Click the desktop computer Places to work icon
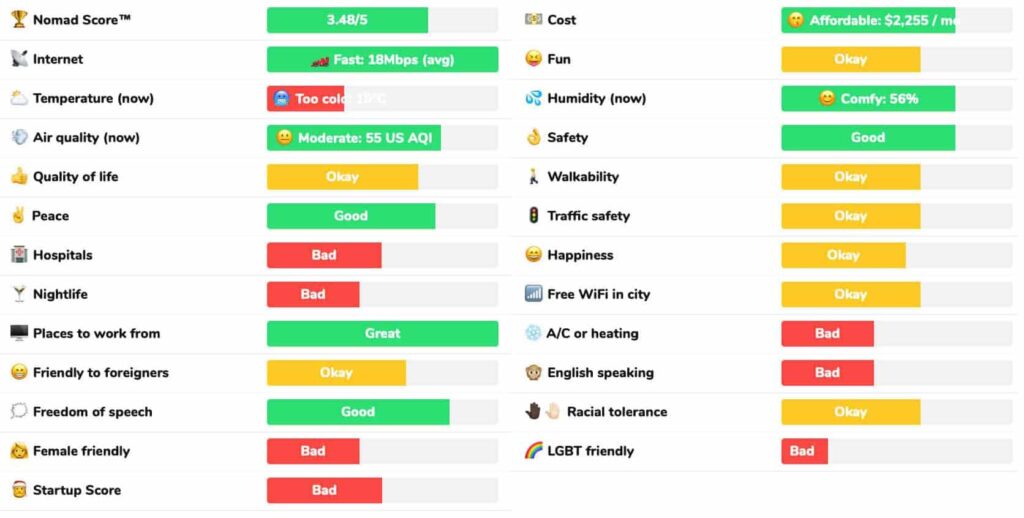Image resolution: width=1024 pixels, height=518 pixels. pos(19,333)
